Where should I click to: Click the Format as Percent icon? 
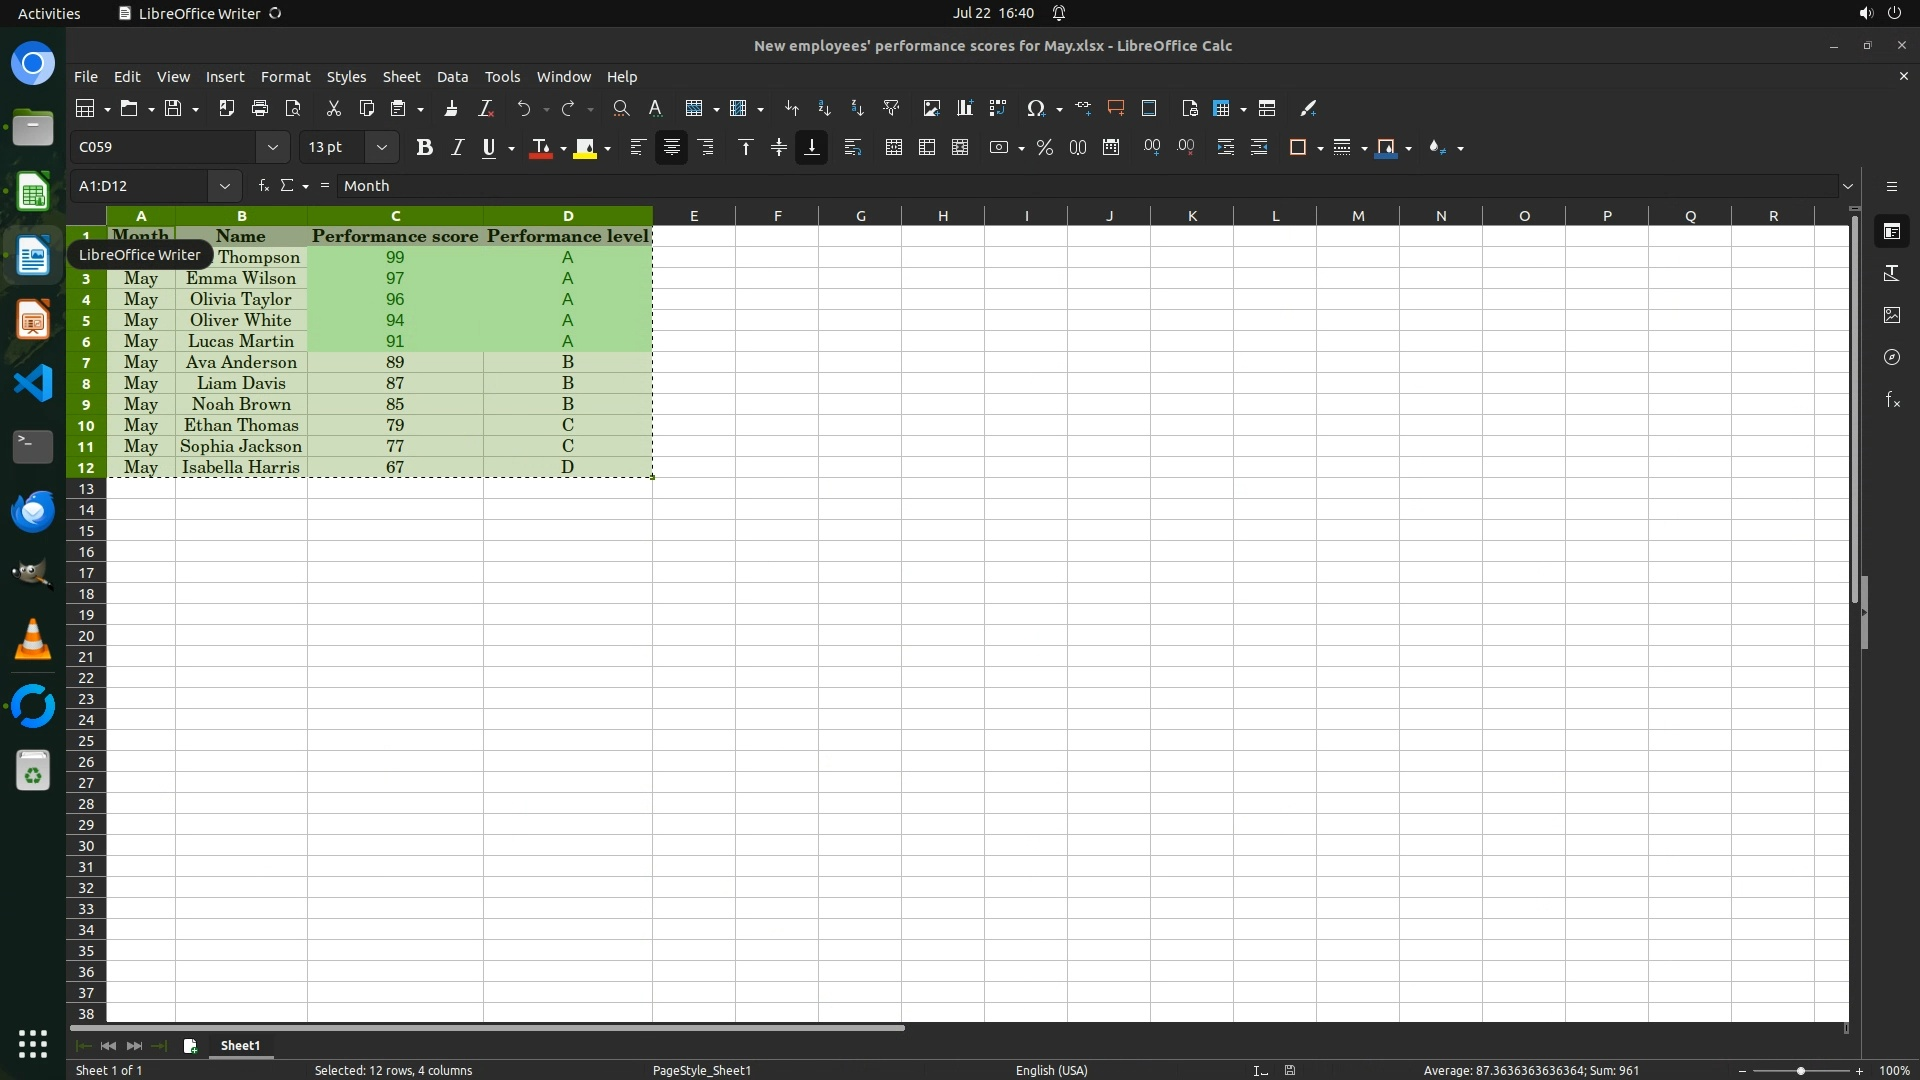pyautogui.click(x=1045, y=148)
